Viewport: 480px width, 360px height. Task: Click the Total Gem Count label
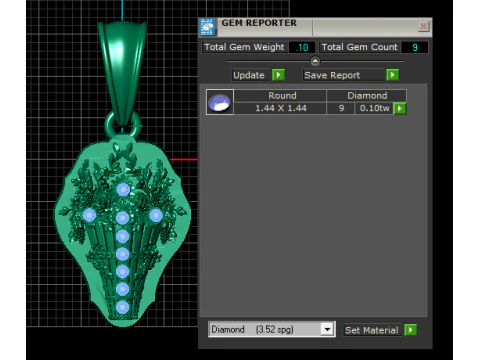360,47
